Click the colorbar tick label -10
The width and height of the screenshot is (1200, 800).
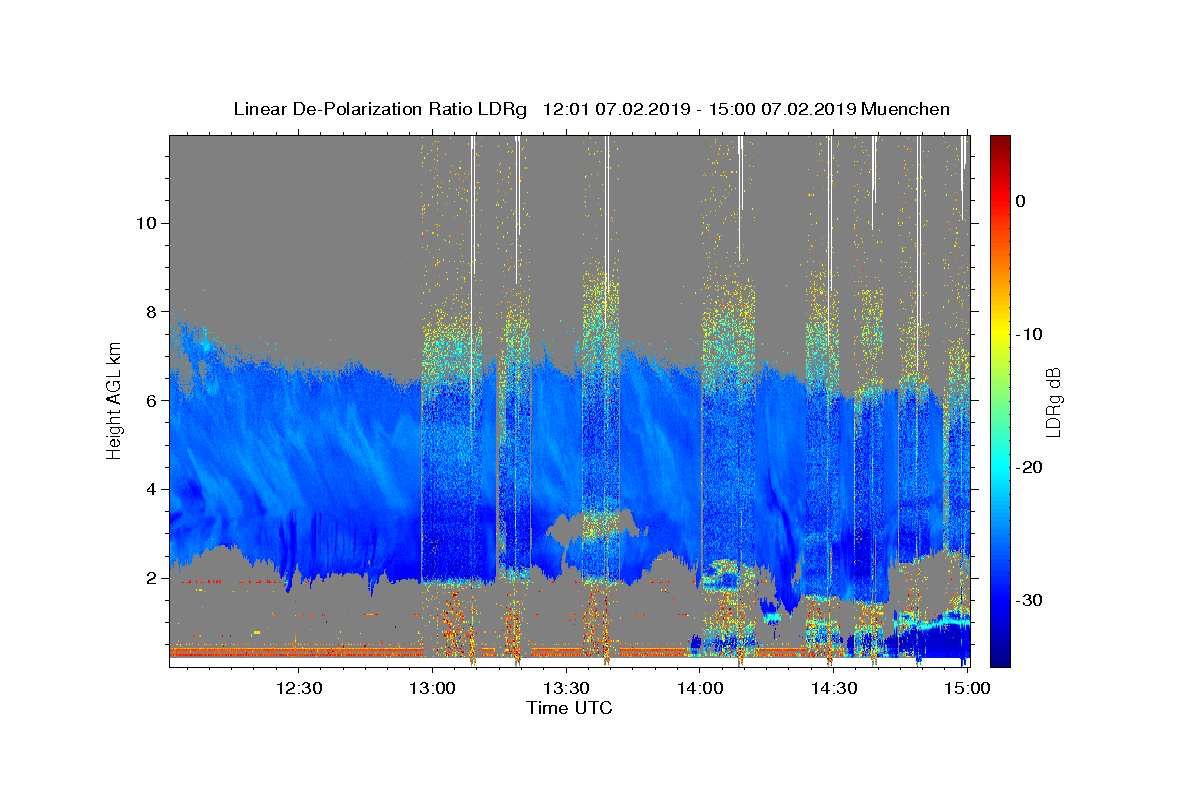1028,334
